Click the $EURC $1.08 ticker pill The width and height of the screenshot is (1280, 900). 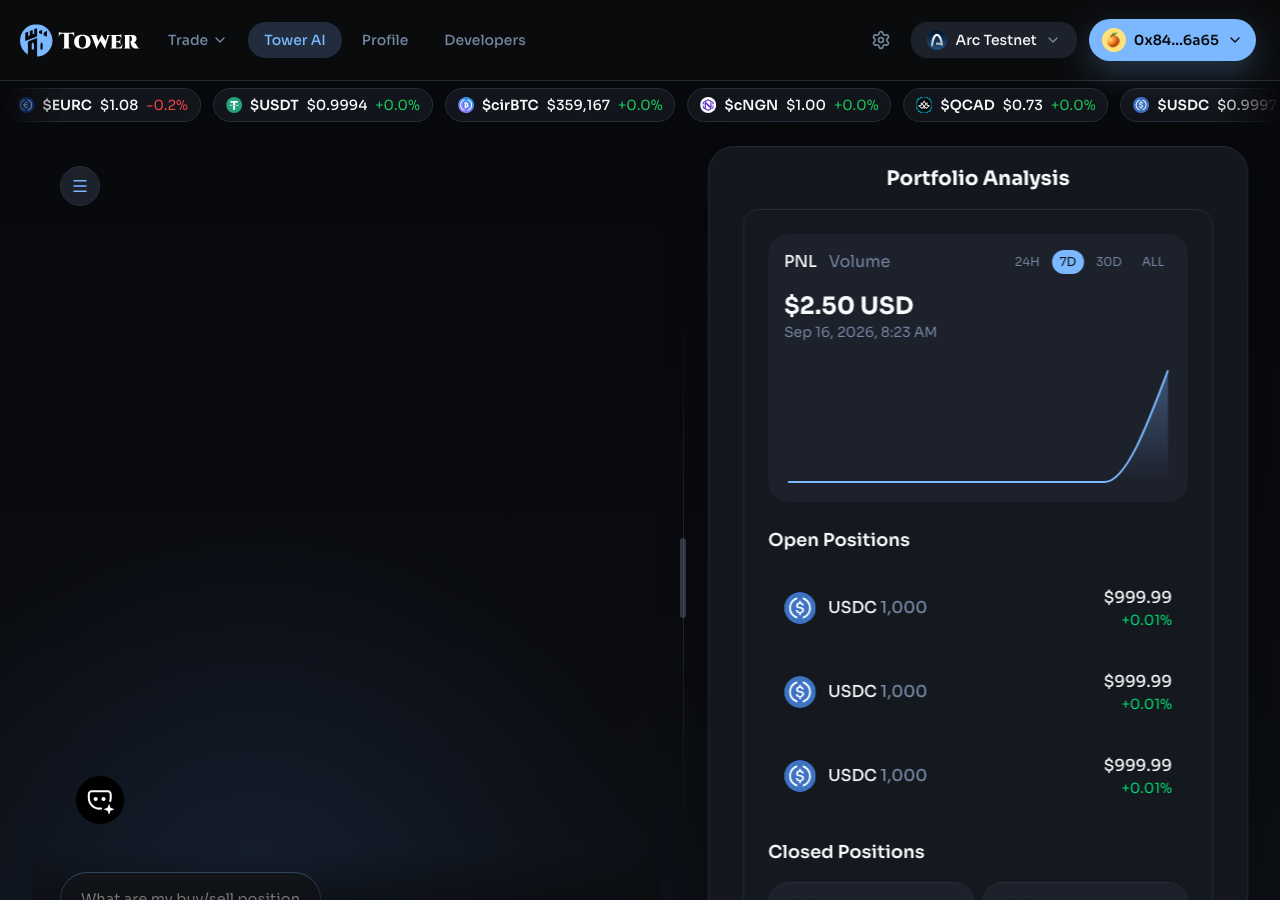104,105
